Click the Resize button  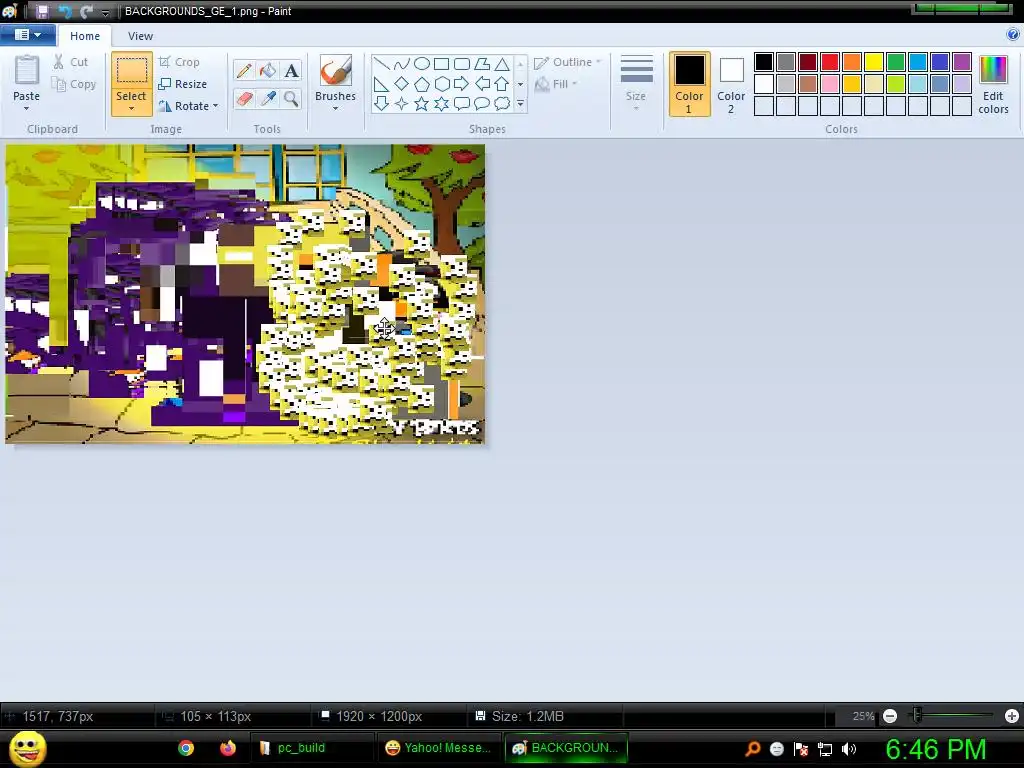click(184, 84)
